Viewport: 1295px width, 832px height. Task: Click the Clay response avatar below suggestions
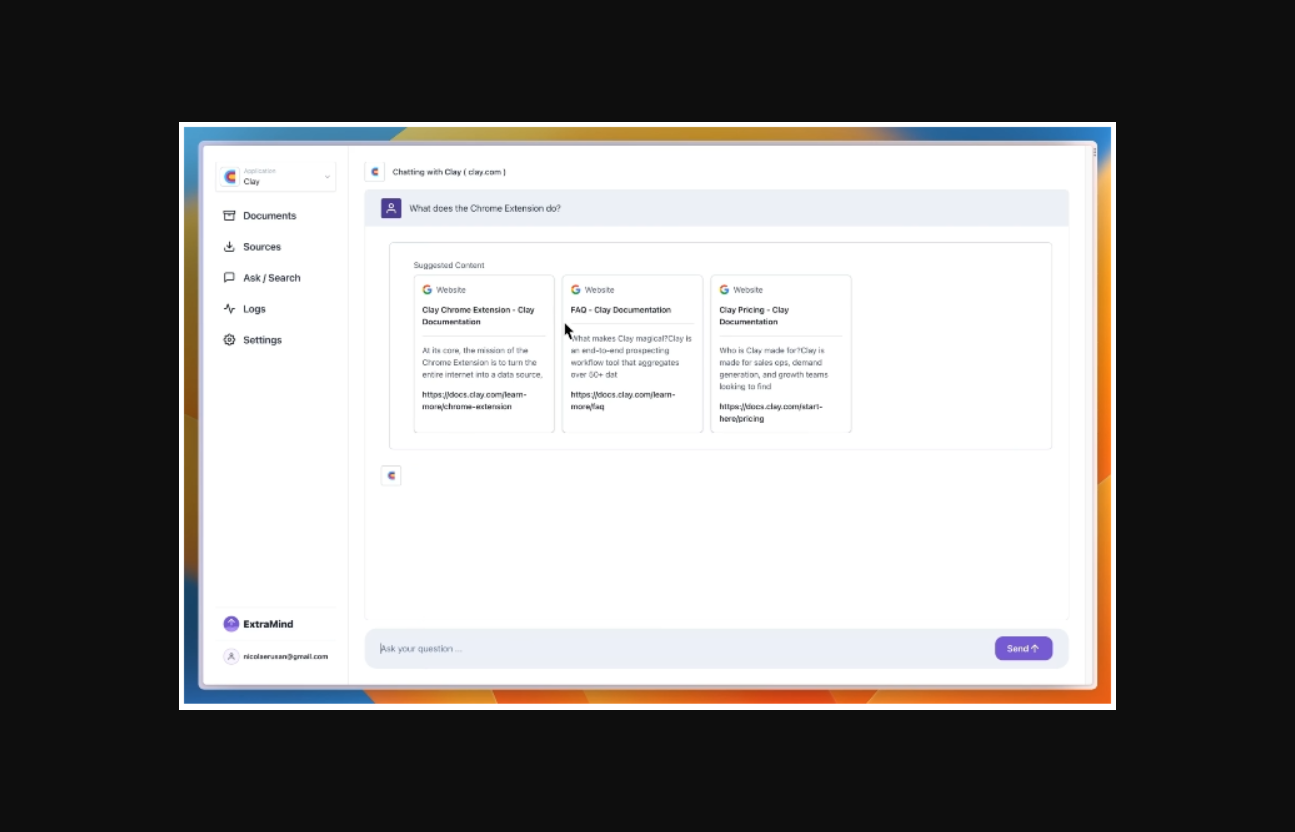pyautogui.click(x=391, y=476)
